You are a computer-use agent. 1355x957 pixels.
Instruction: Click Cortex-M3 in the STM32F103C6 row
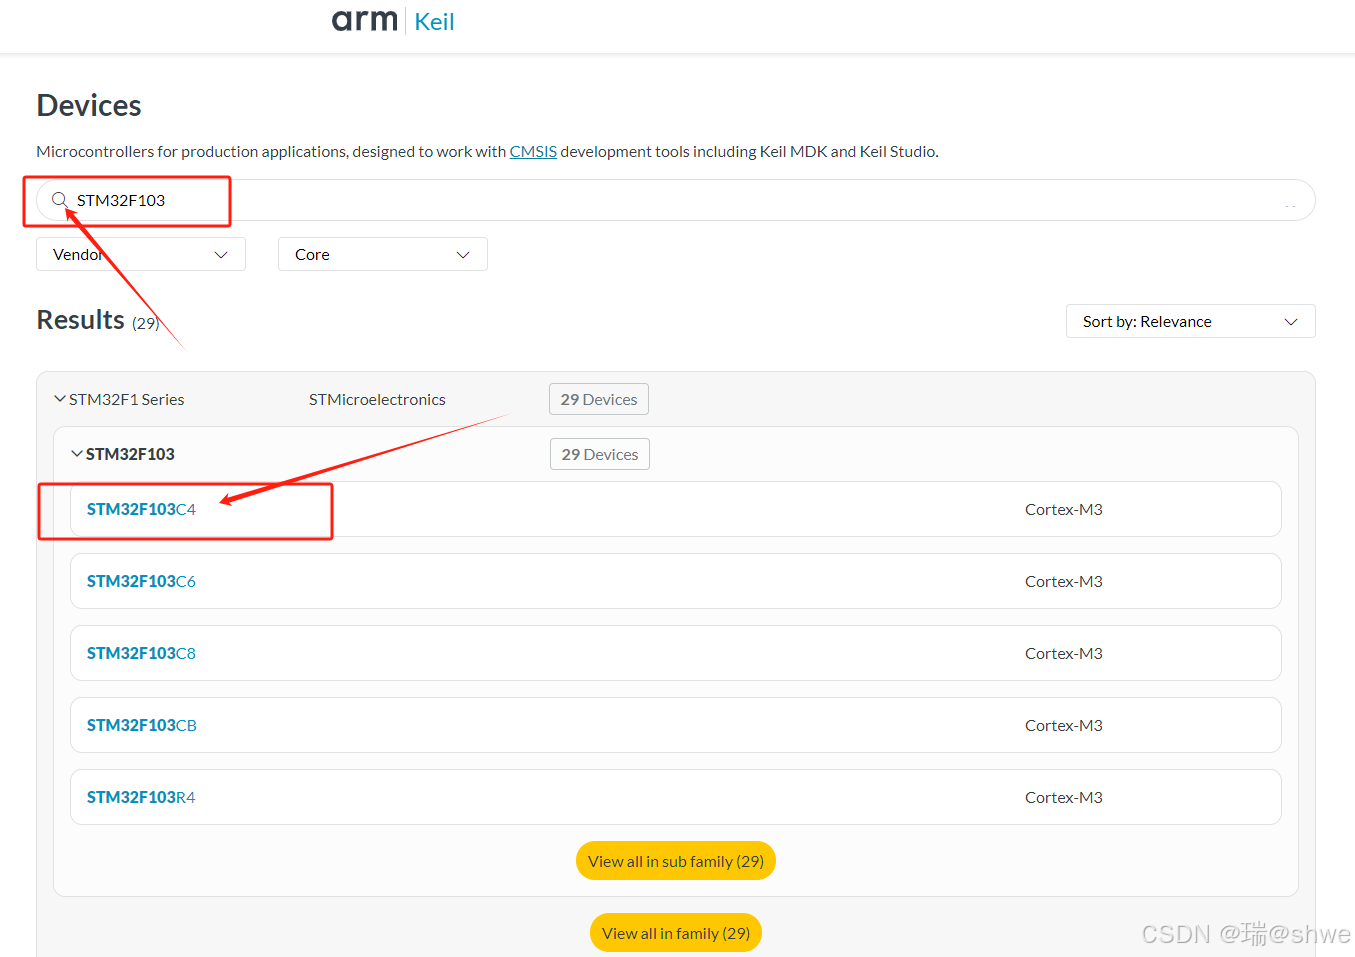(1064, 581)
